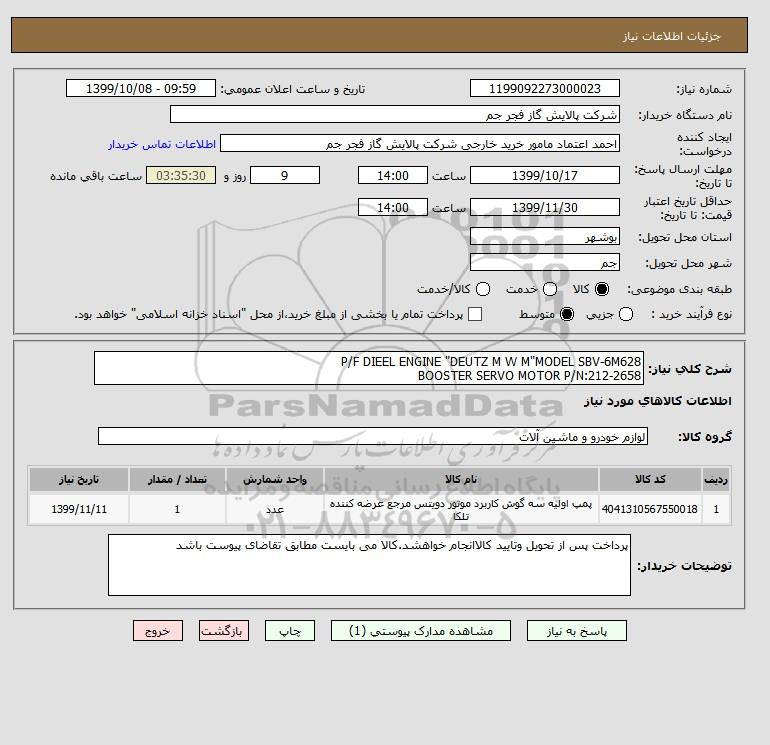This screenshot has height=745, width=770.
Task: Click the delivery province field بوشهر
Action: (545, 237)
